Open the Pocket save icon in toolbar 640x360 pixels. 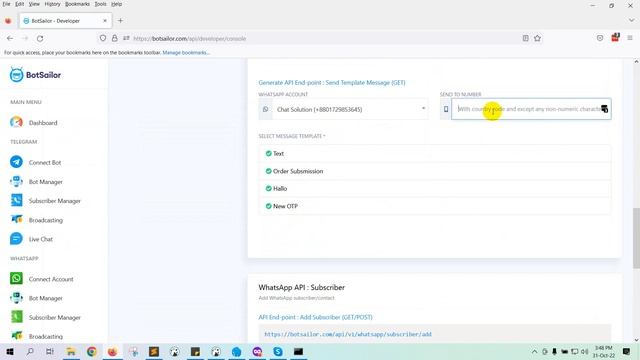point(600,38)
